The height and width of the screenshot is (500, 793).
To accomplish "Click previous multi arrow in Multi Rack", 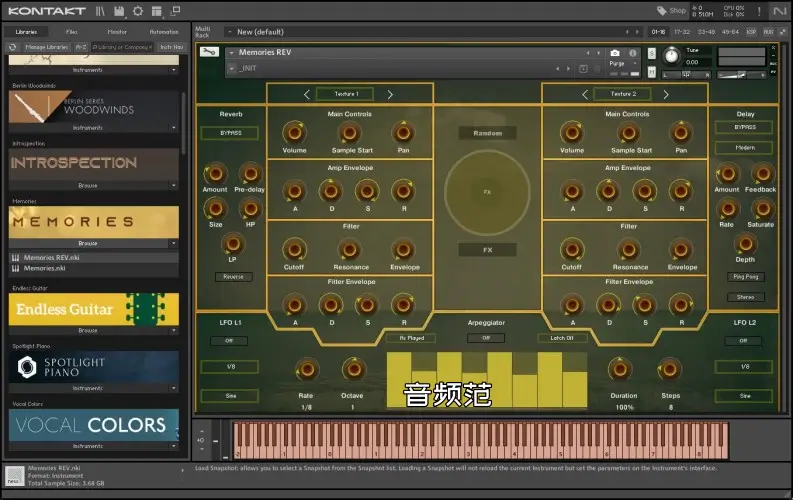I will (627, 32).
